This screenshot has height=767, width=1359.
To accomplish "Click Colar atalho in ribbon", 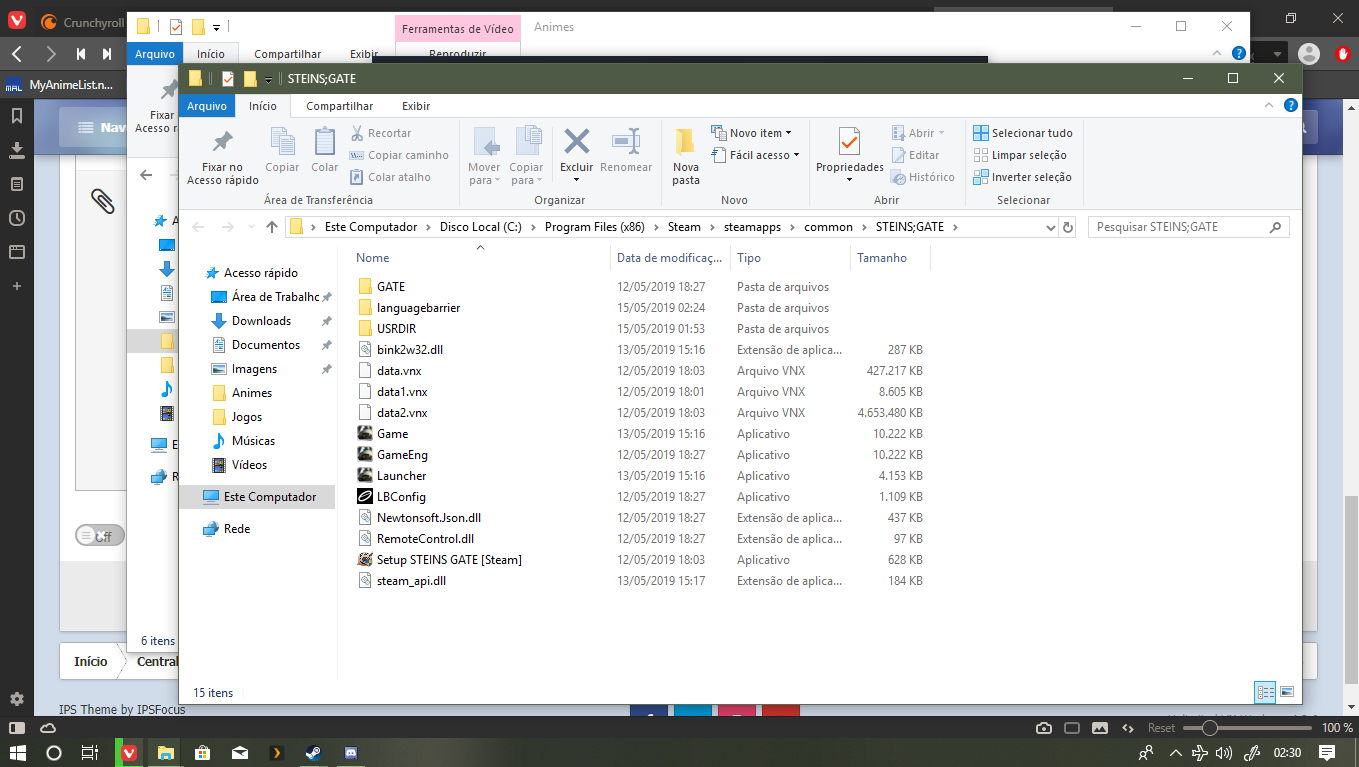I will [x=390, y=177].
